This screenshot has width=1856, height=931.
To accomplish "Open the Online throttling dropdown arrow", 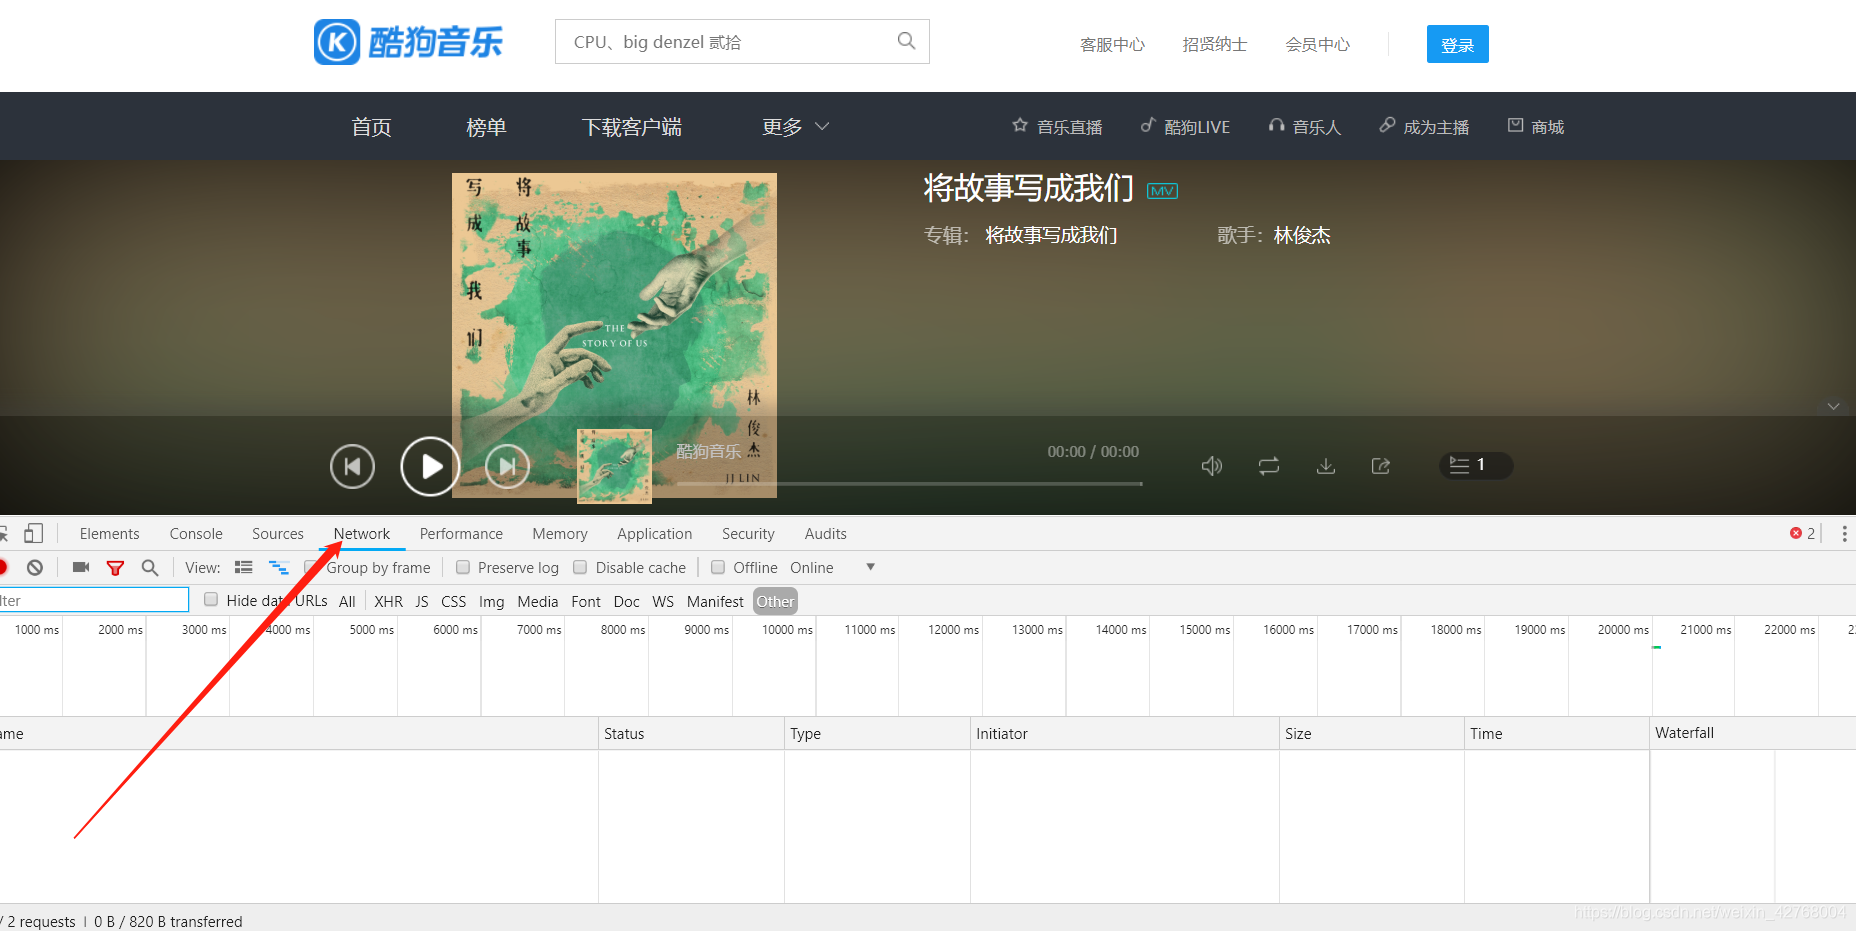I will coord(870,567).
